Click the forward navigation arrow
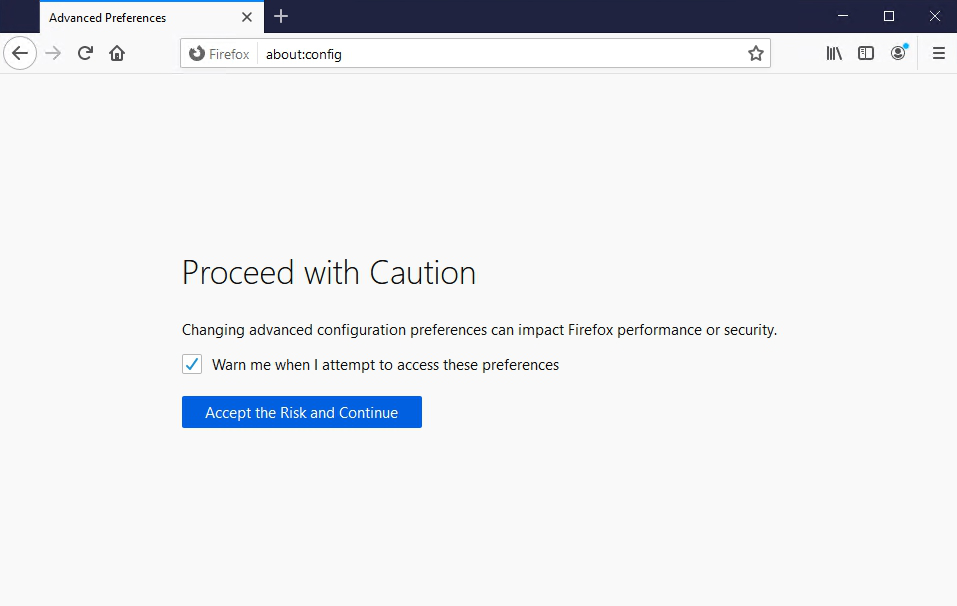Screen dimensions: 957x606 tap(53, 54)
